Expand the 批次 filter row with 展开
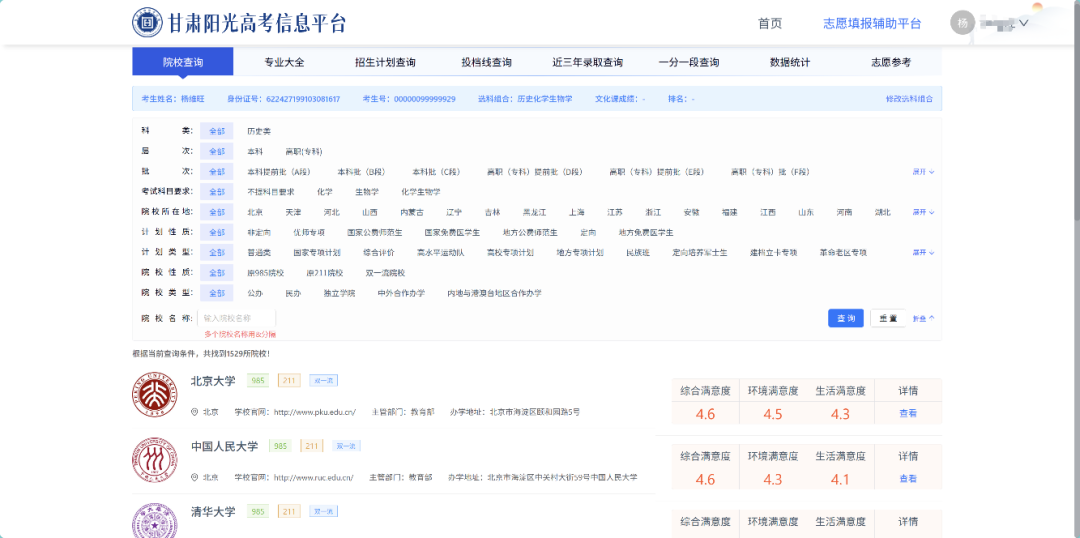The height and width of the screenshot is (538, 1080). click(922, 172)
